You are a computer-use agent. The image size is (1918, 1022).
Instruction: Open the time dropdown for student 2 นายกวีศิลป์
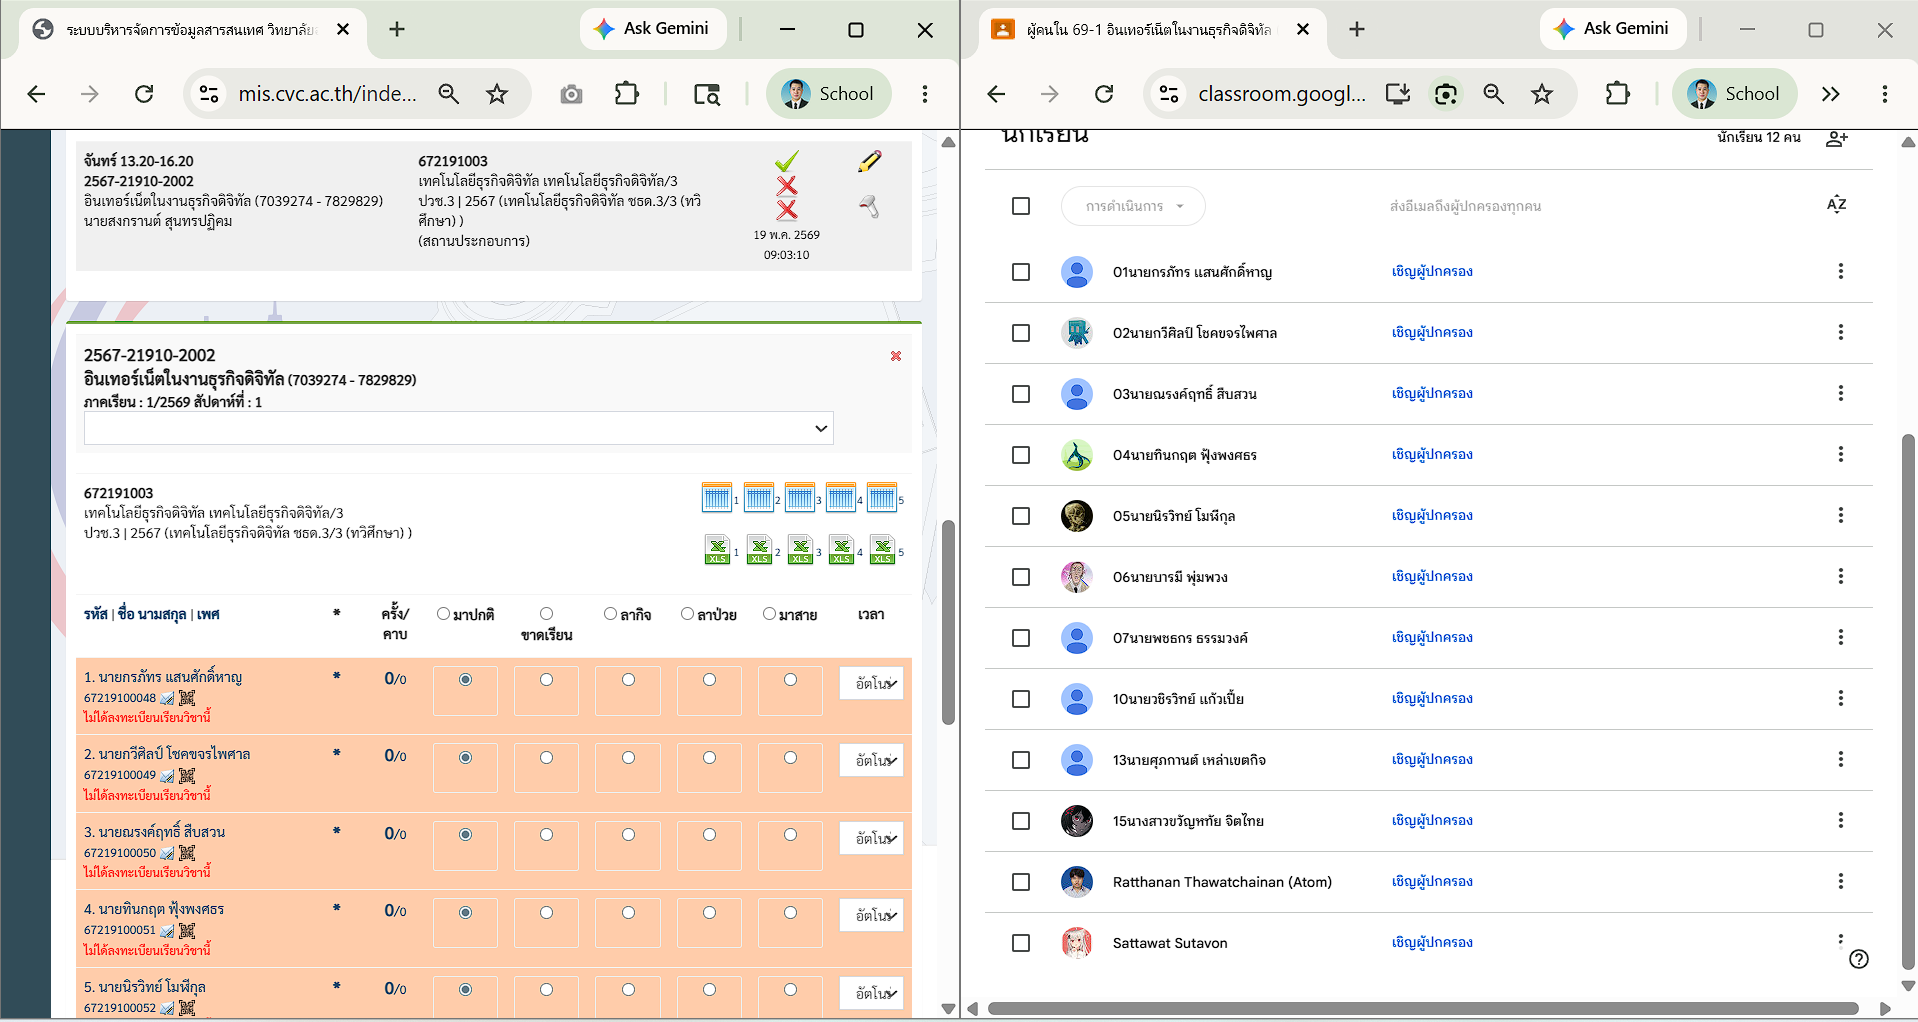871,760
